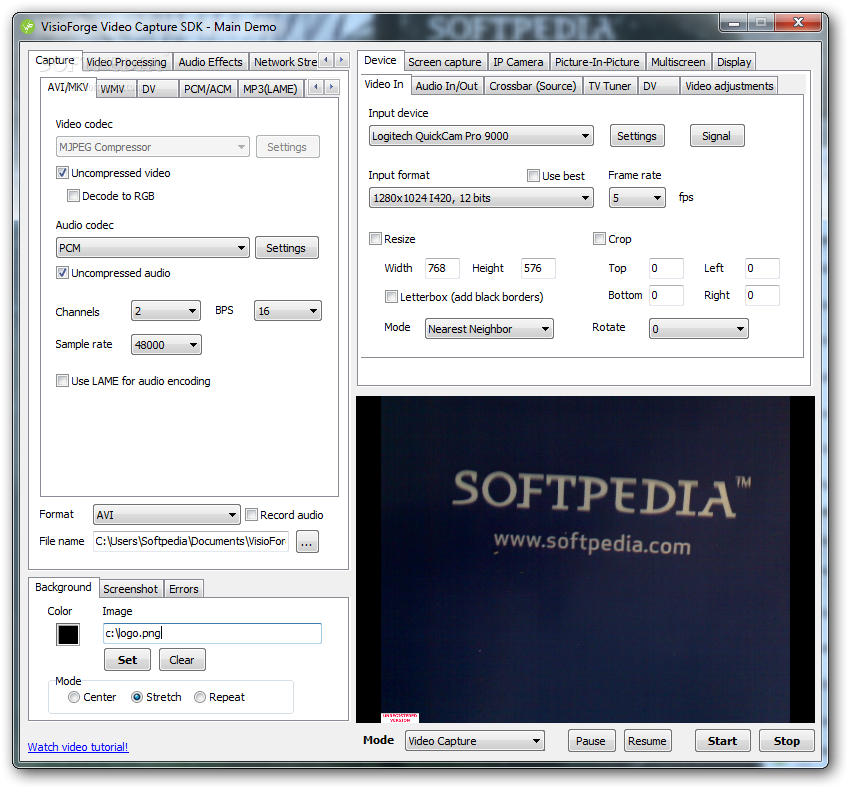Open the Audio codec PCM dropdown
849x789 pixels.
pos(152,248)
